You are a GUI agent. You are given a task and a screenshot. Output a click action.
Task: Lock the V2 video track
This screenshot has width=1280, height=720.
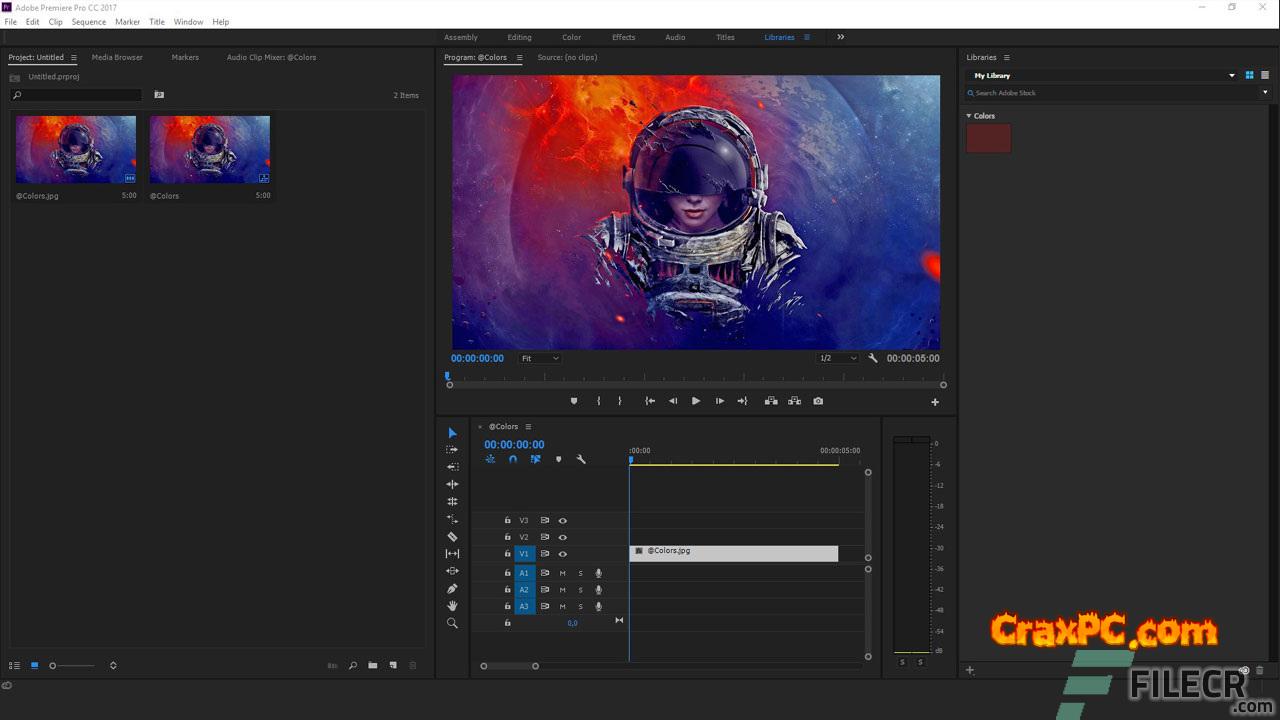[507, 537]
